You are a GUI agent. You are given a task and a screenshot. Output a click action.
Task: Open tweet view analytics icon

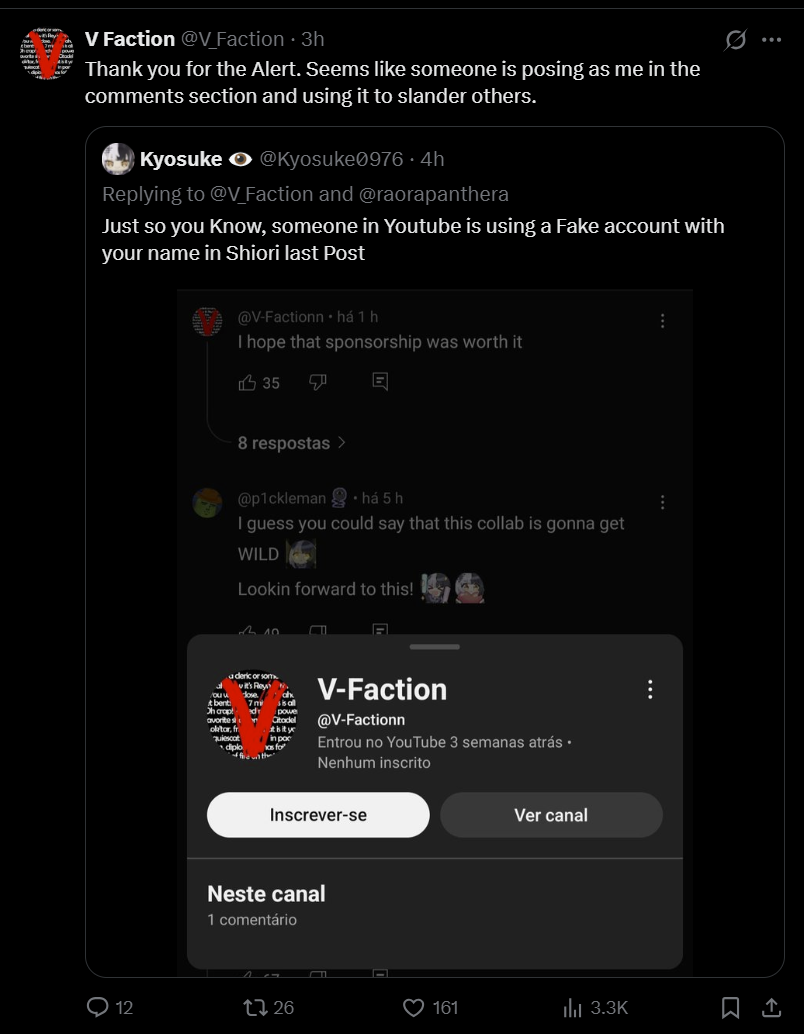(x=573, y=1007)
